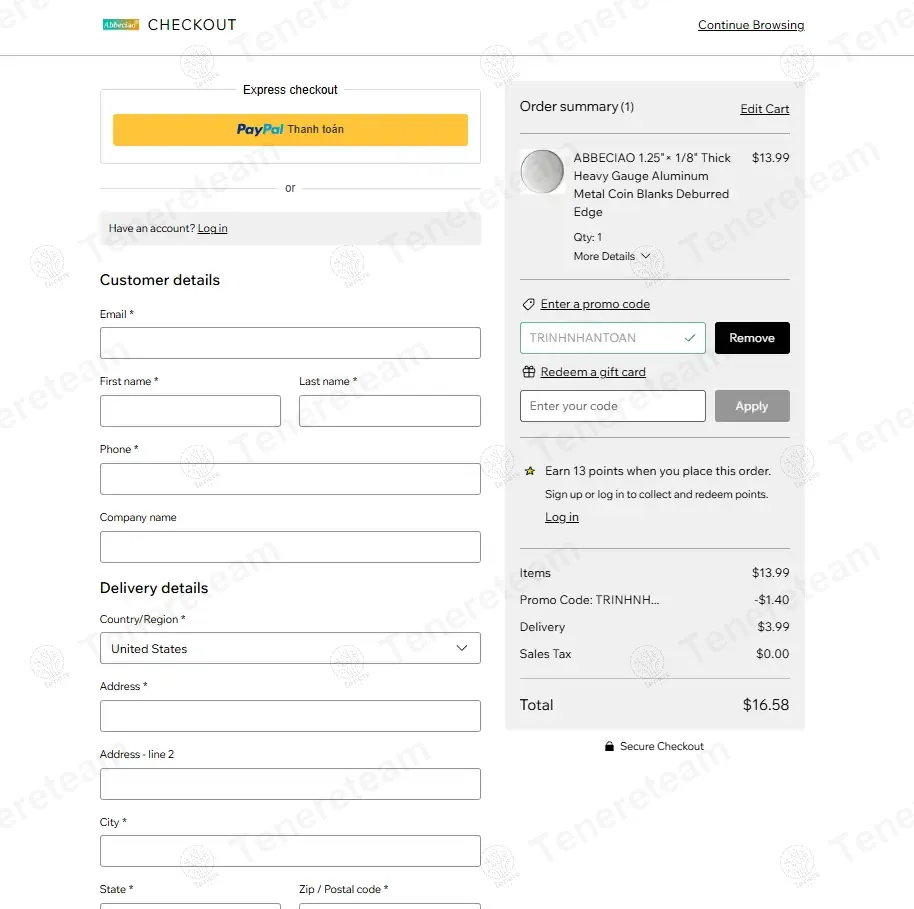Click the ABBECIAO product title text
This screenshot has width=914, height=909.
[x=652, y=185]
